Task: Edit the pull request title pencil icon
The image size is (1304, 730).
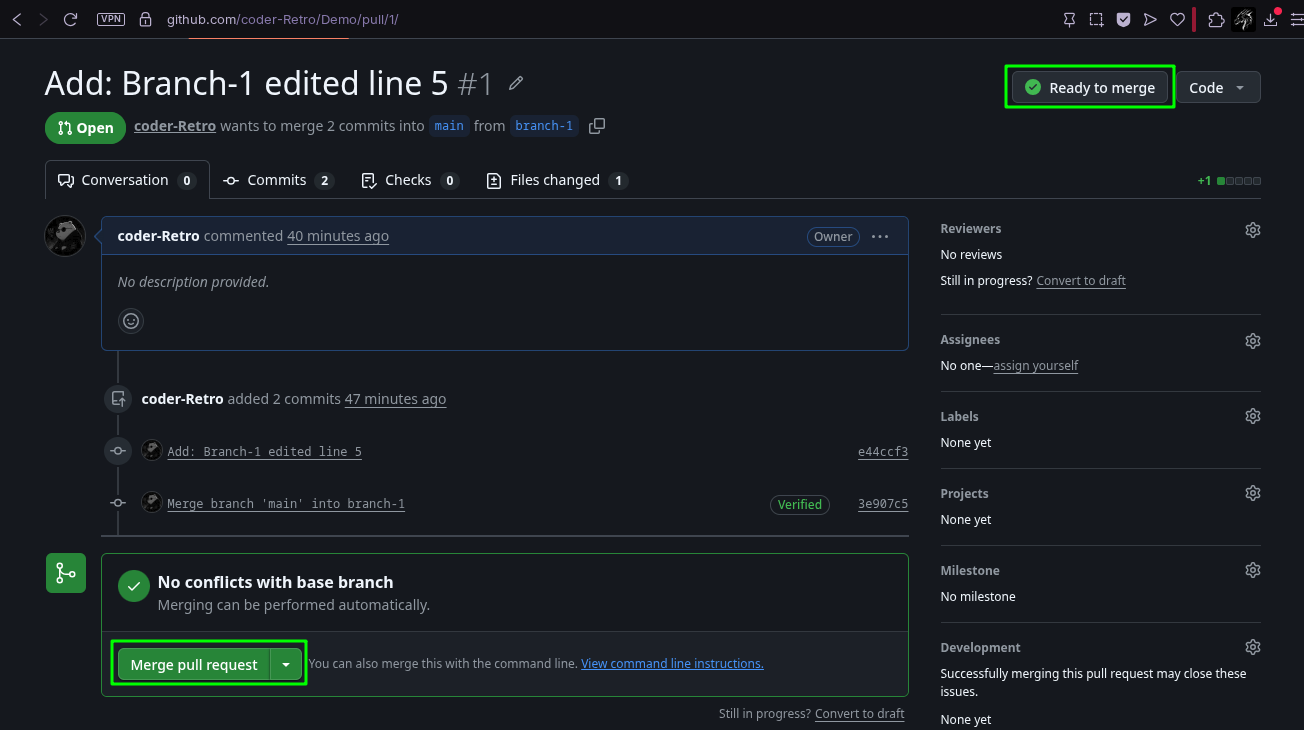Action: 516,83
